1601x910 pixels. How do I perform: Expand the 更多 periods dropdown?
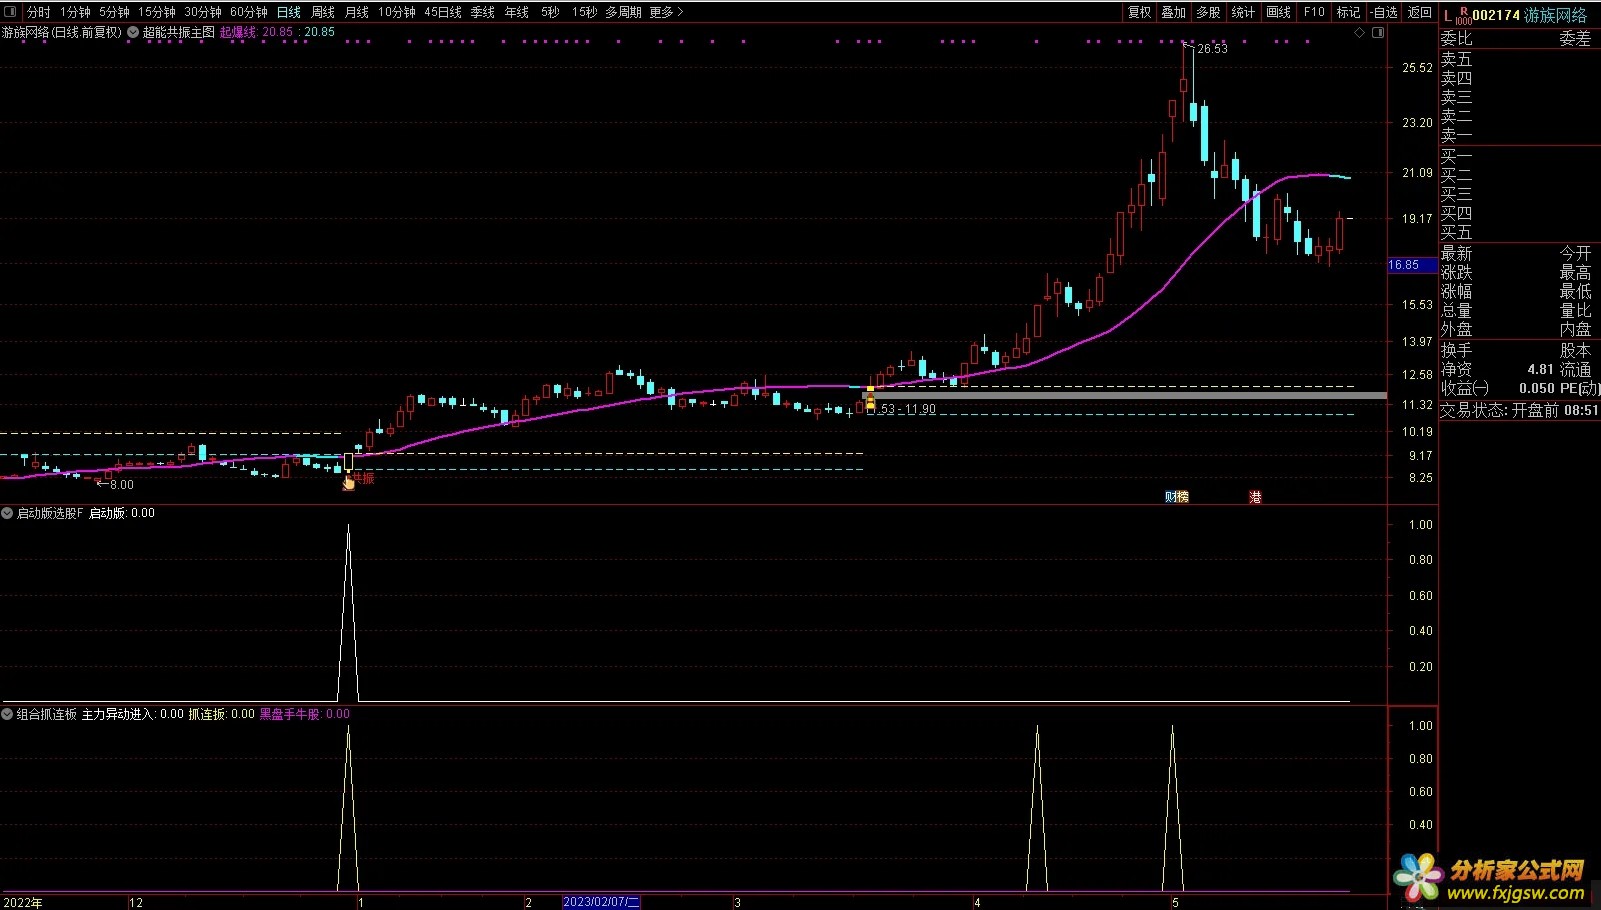coord(666,12)
